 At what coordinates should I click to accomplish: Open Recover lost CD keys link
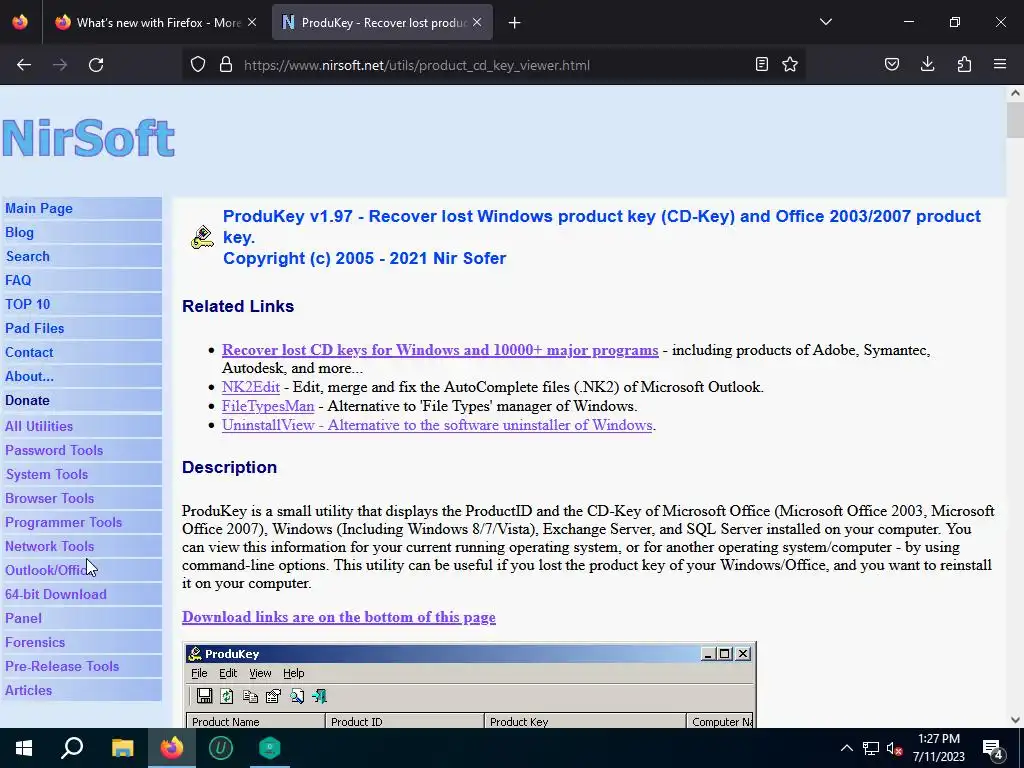click(x=440, y=350)
